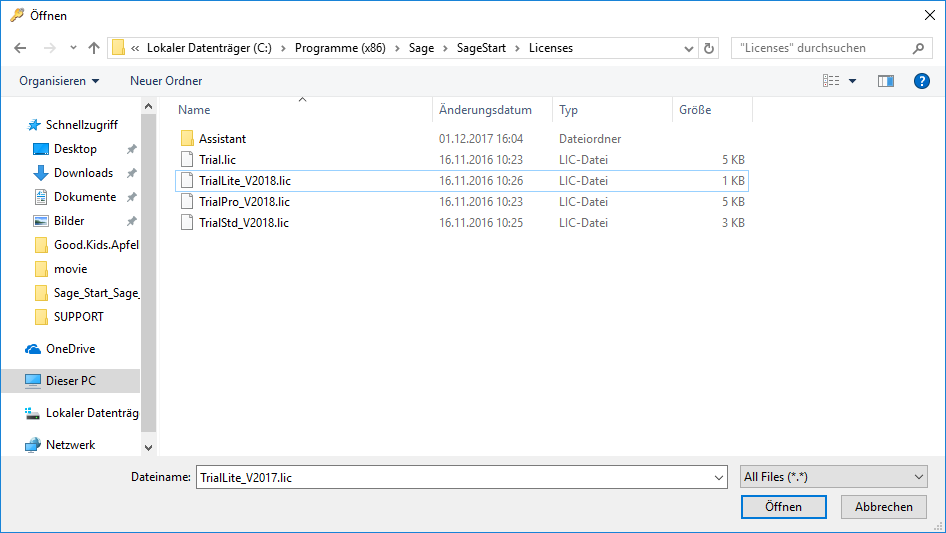Image resolution: width=946 pixels, height=533 pixels.
Task: Go up one folder level arrow
Action: pos(94,48)
